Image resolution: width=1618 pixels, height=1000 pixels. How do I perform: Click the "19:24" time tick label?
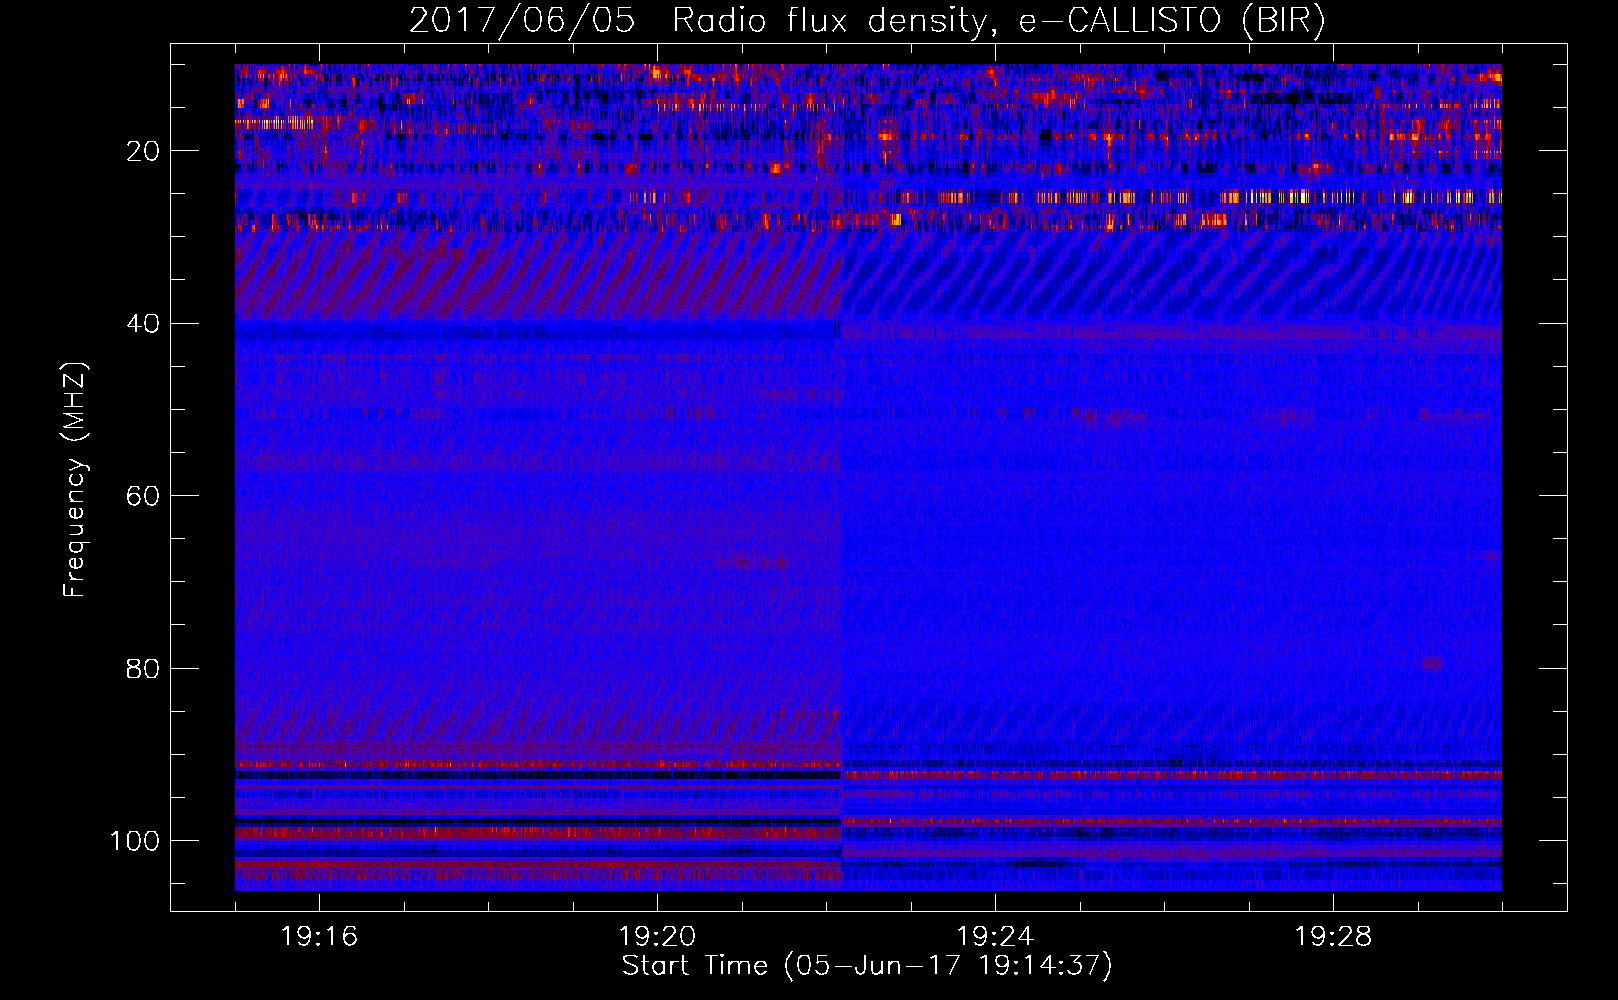coord(995,937)
